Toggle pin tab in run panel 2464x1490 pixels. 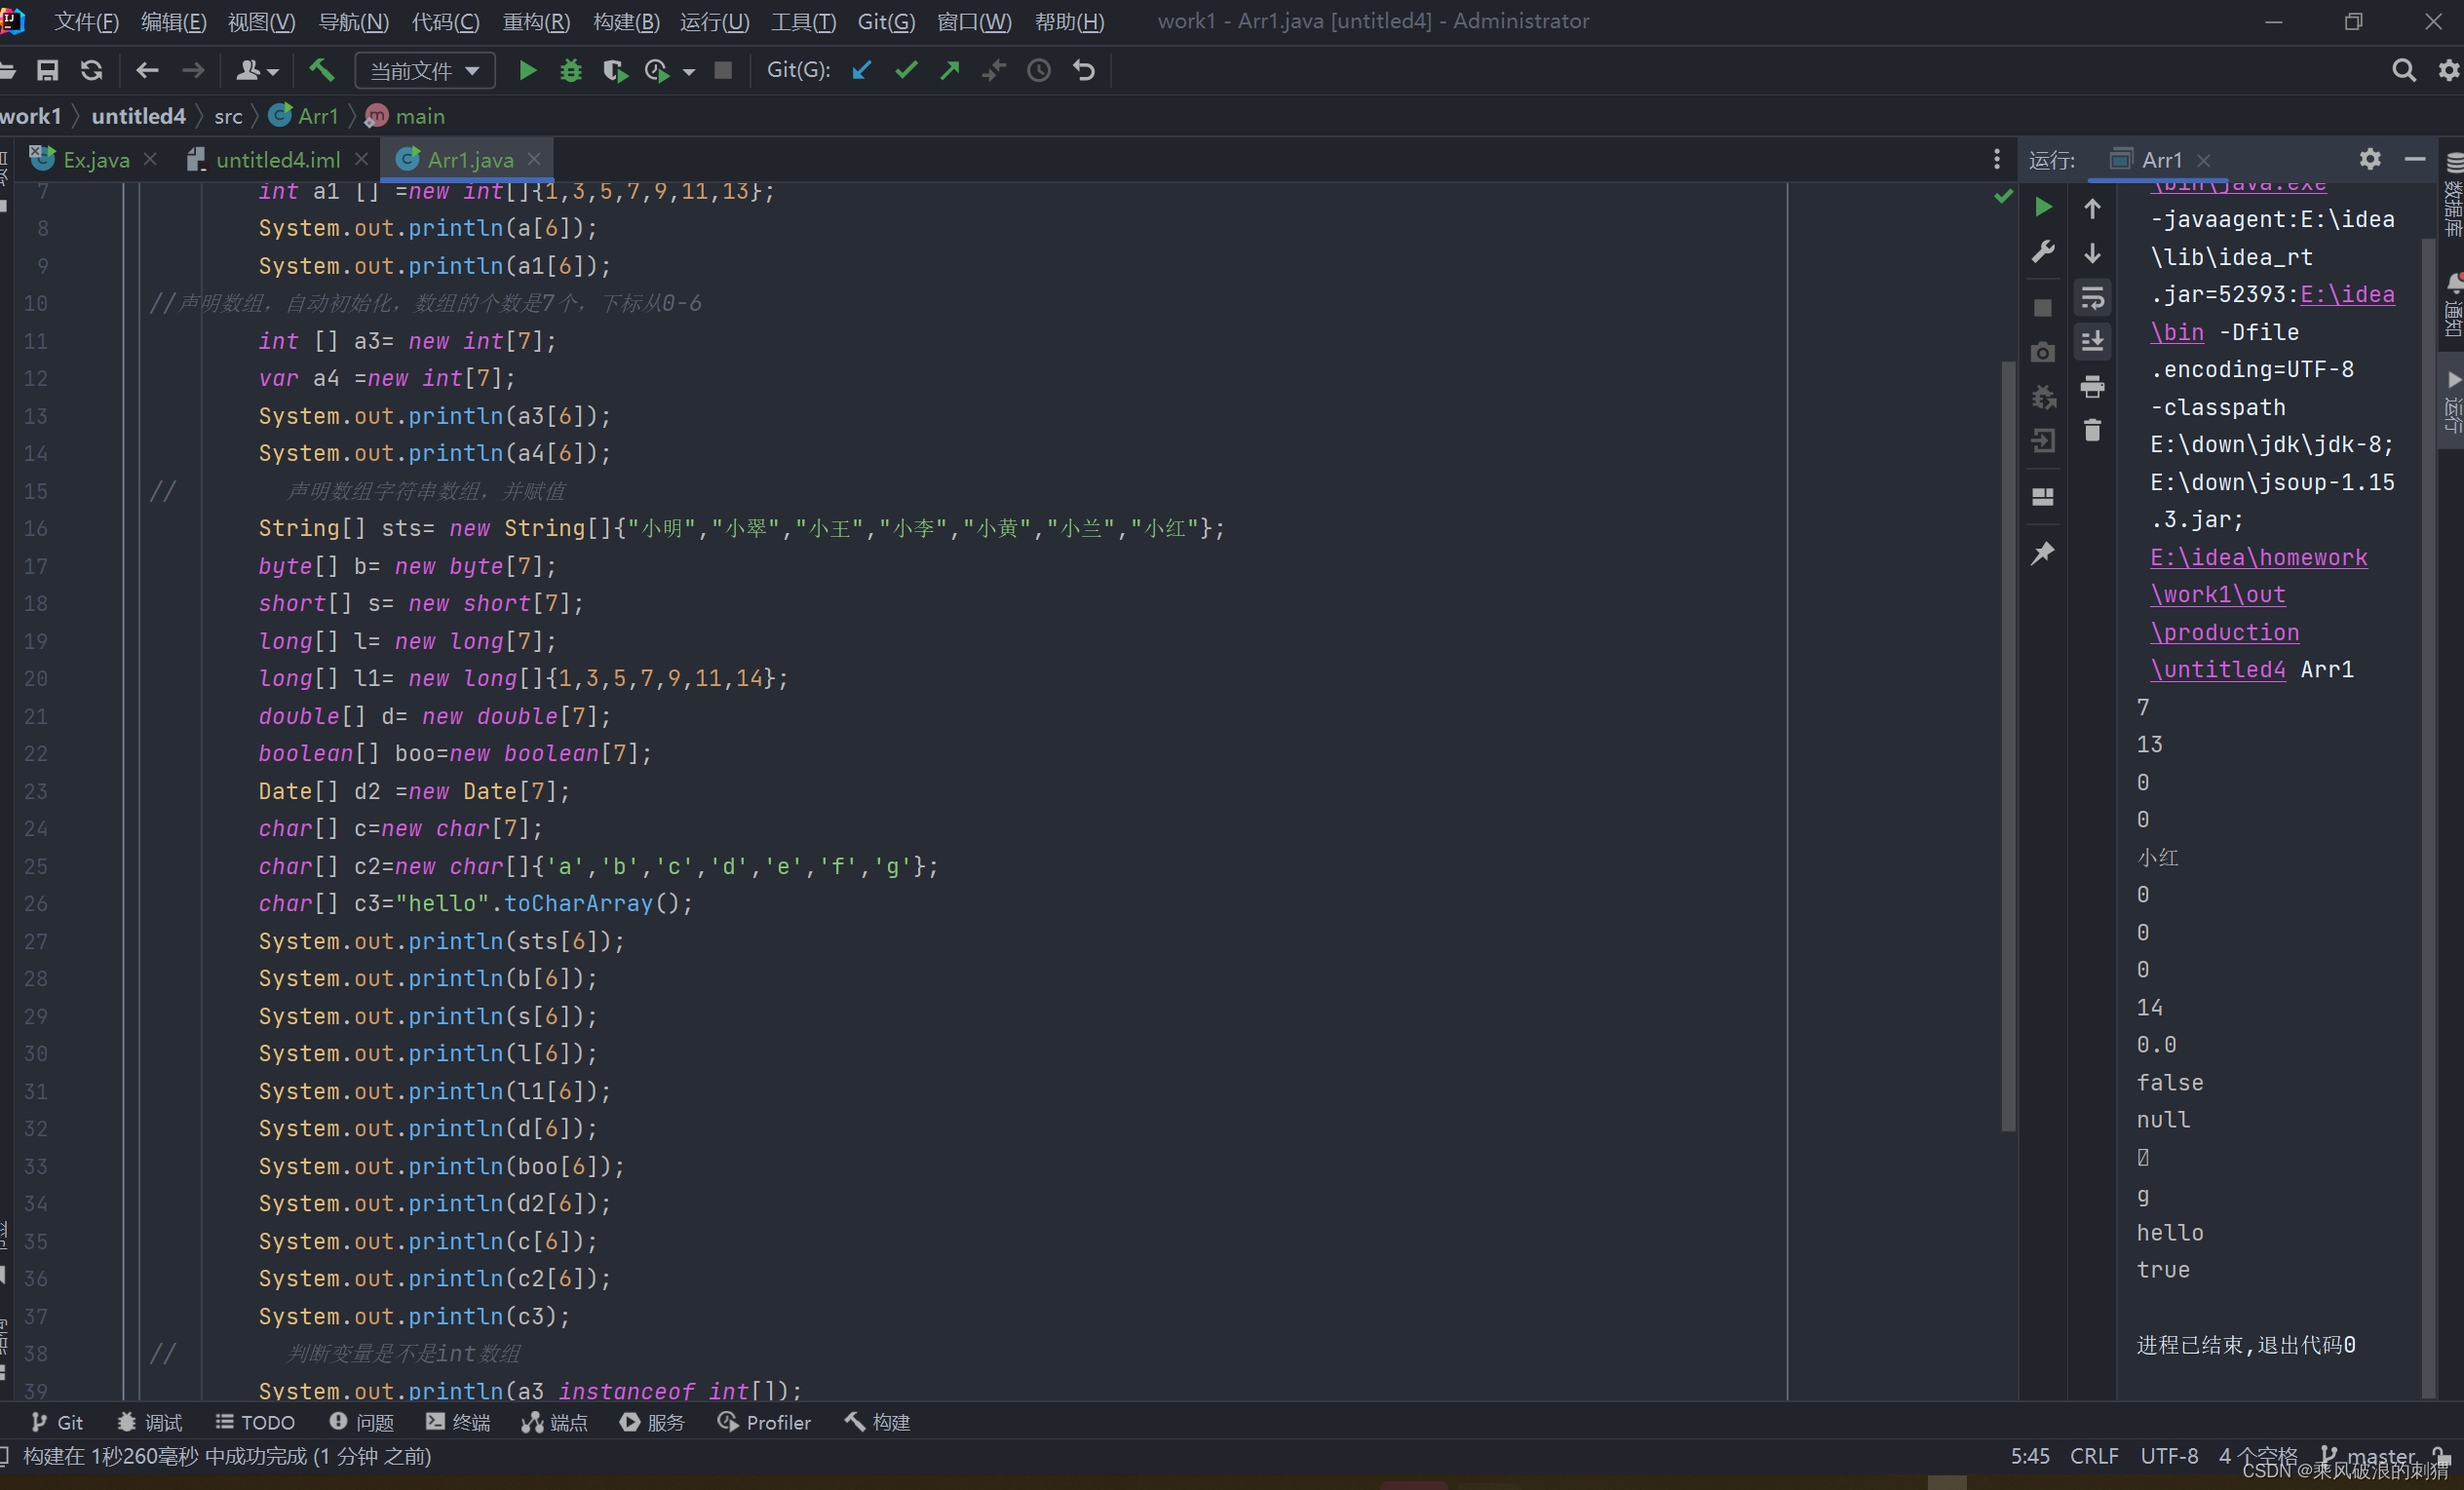point(2042,553)
